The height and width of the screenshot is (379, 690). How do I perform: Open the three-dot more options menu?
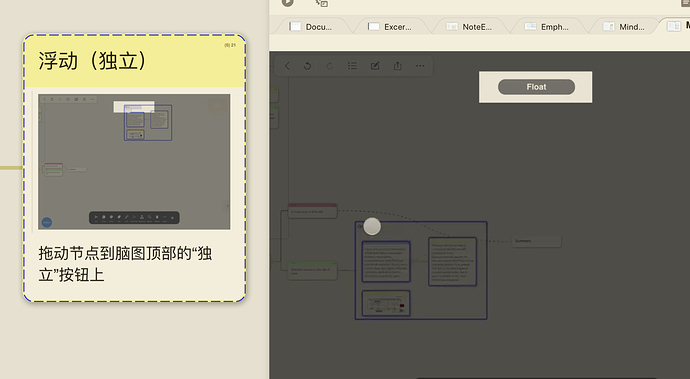coord(420,66)
